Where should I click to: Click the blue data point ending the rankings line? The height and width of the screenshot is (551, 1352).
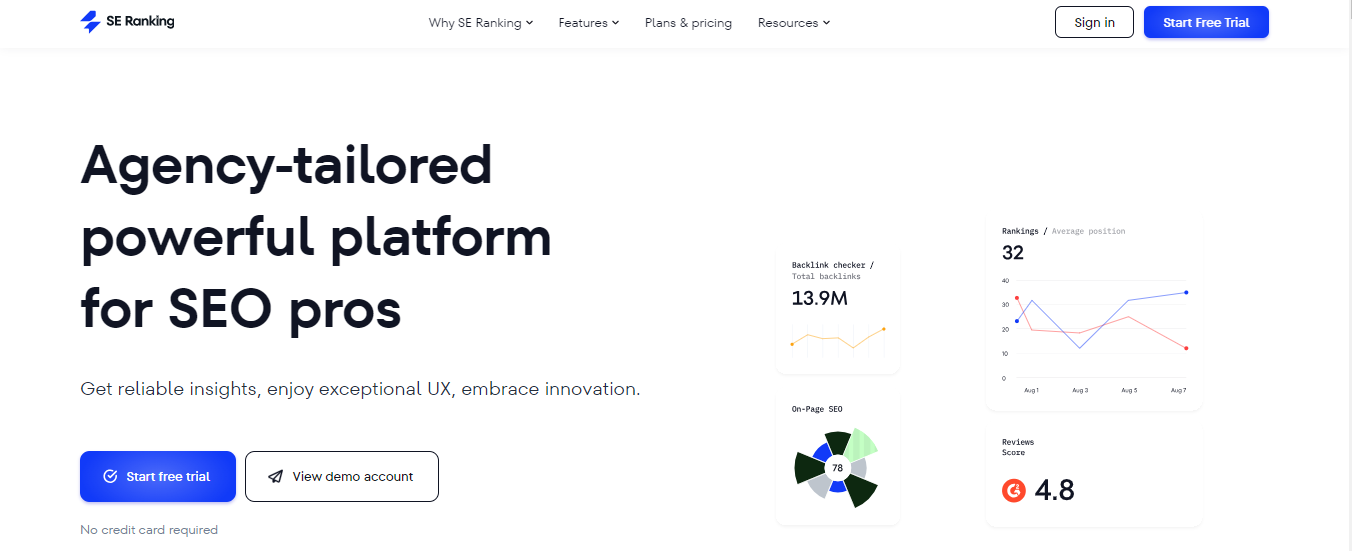click(1186, 293)
